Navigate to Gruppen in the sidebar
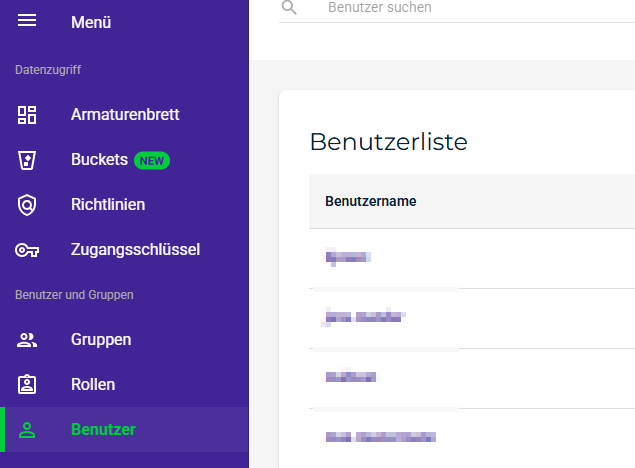The width and height of the screenshot is (635, 468). pyautogui.click(x=101, y=340)
